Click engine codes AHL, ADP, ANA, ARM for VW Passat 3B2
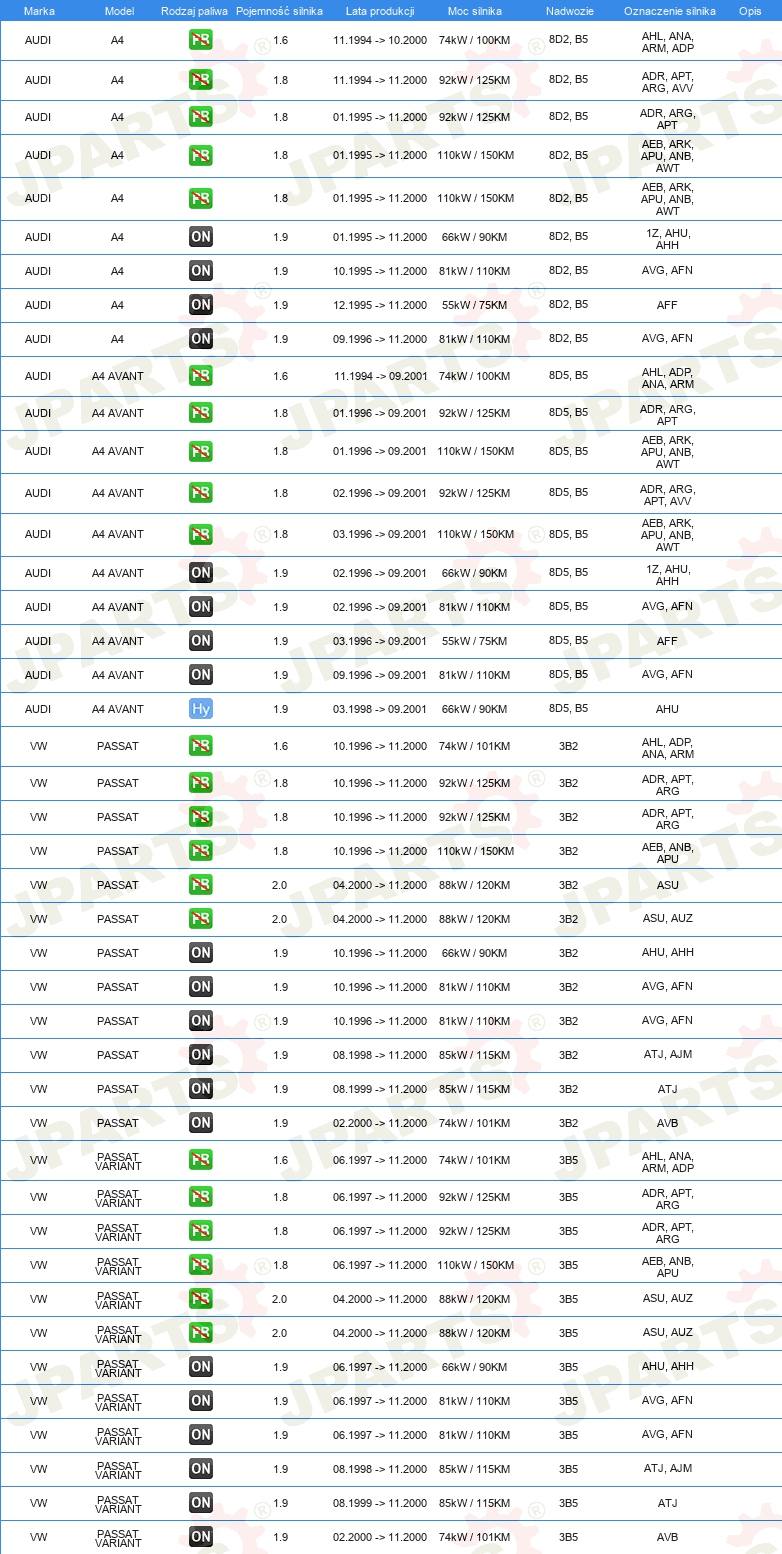 667,748
